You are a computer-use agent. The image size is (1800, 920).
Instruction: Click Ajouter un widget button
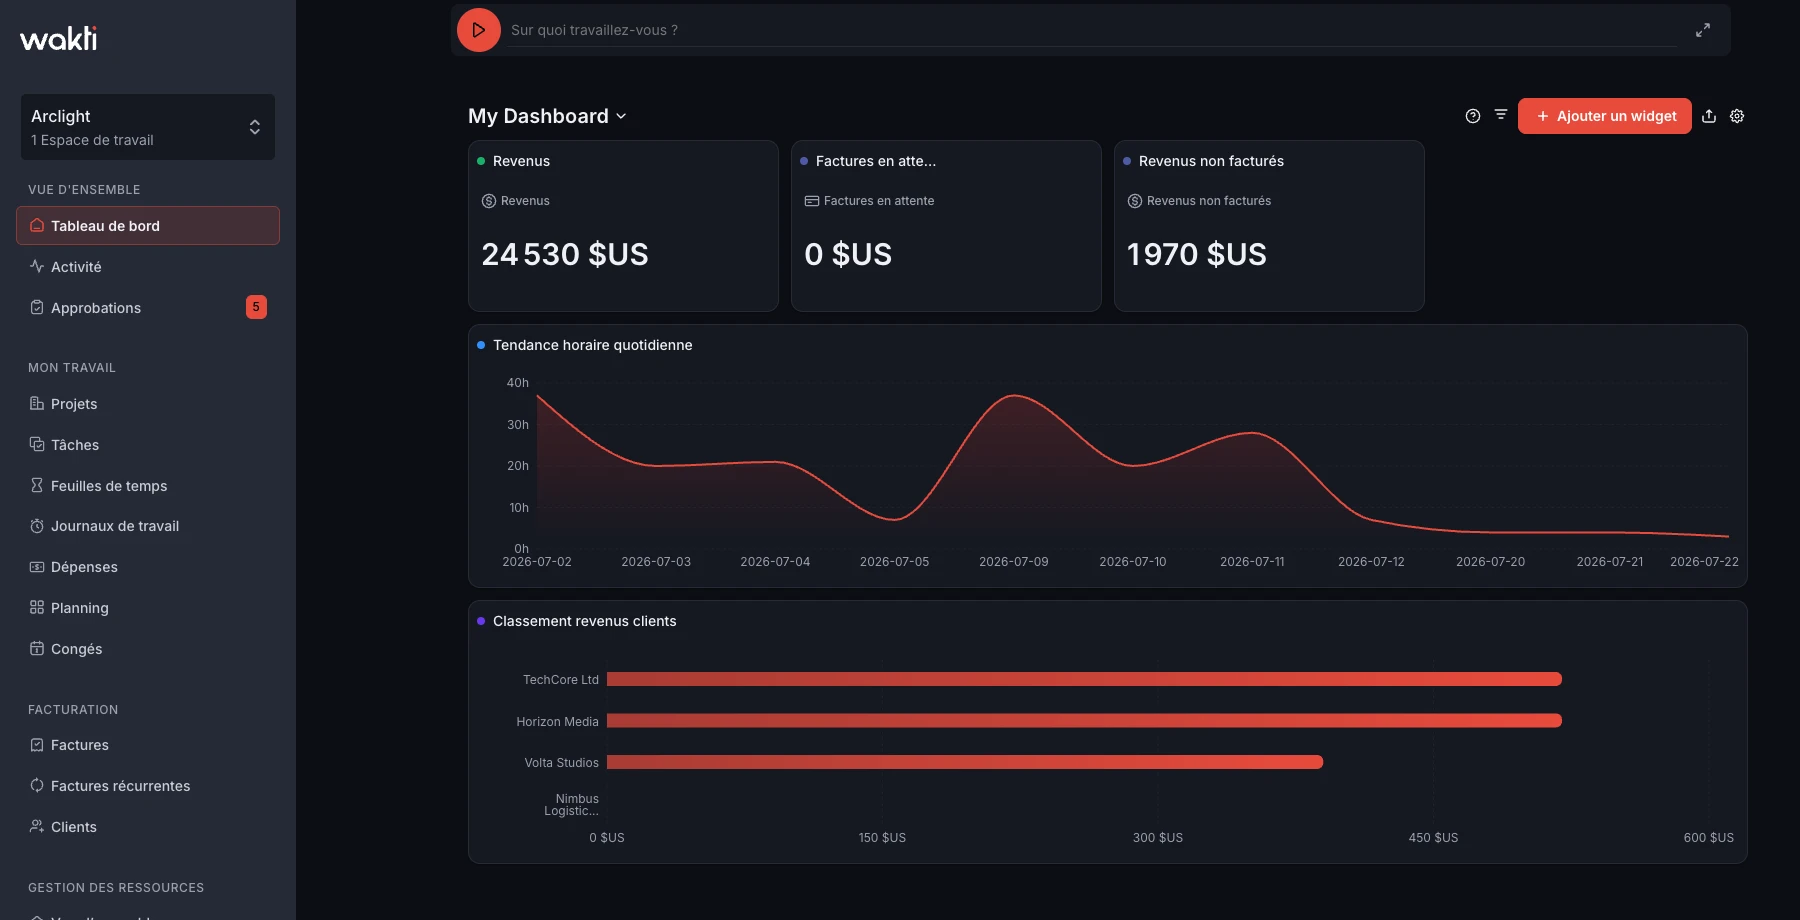pos(1605,116)
